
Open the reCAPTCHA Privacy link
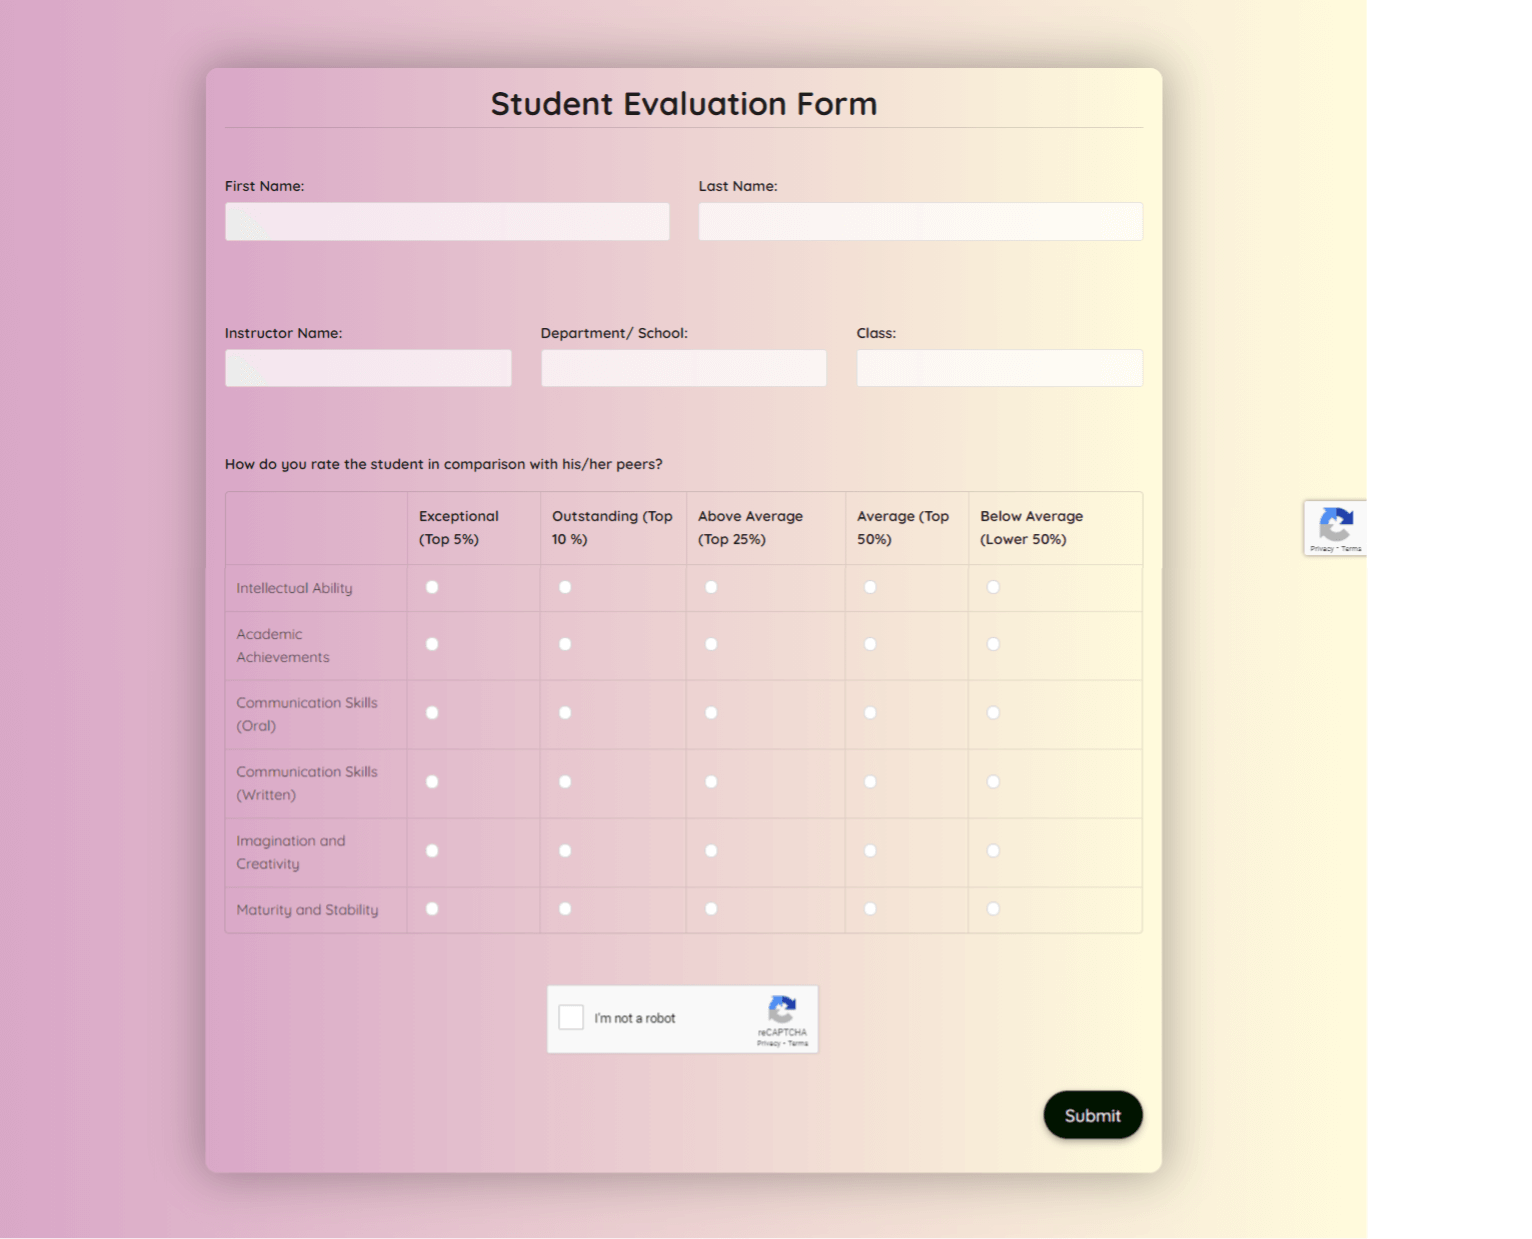pyautogui.click(x=767, y=1043)
